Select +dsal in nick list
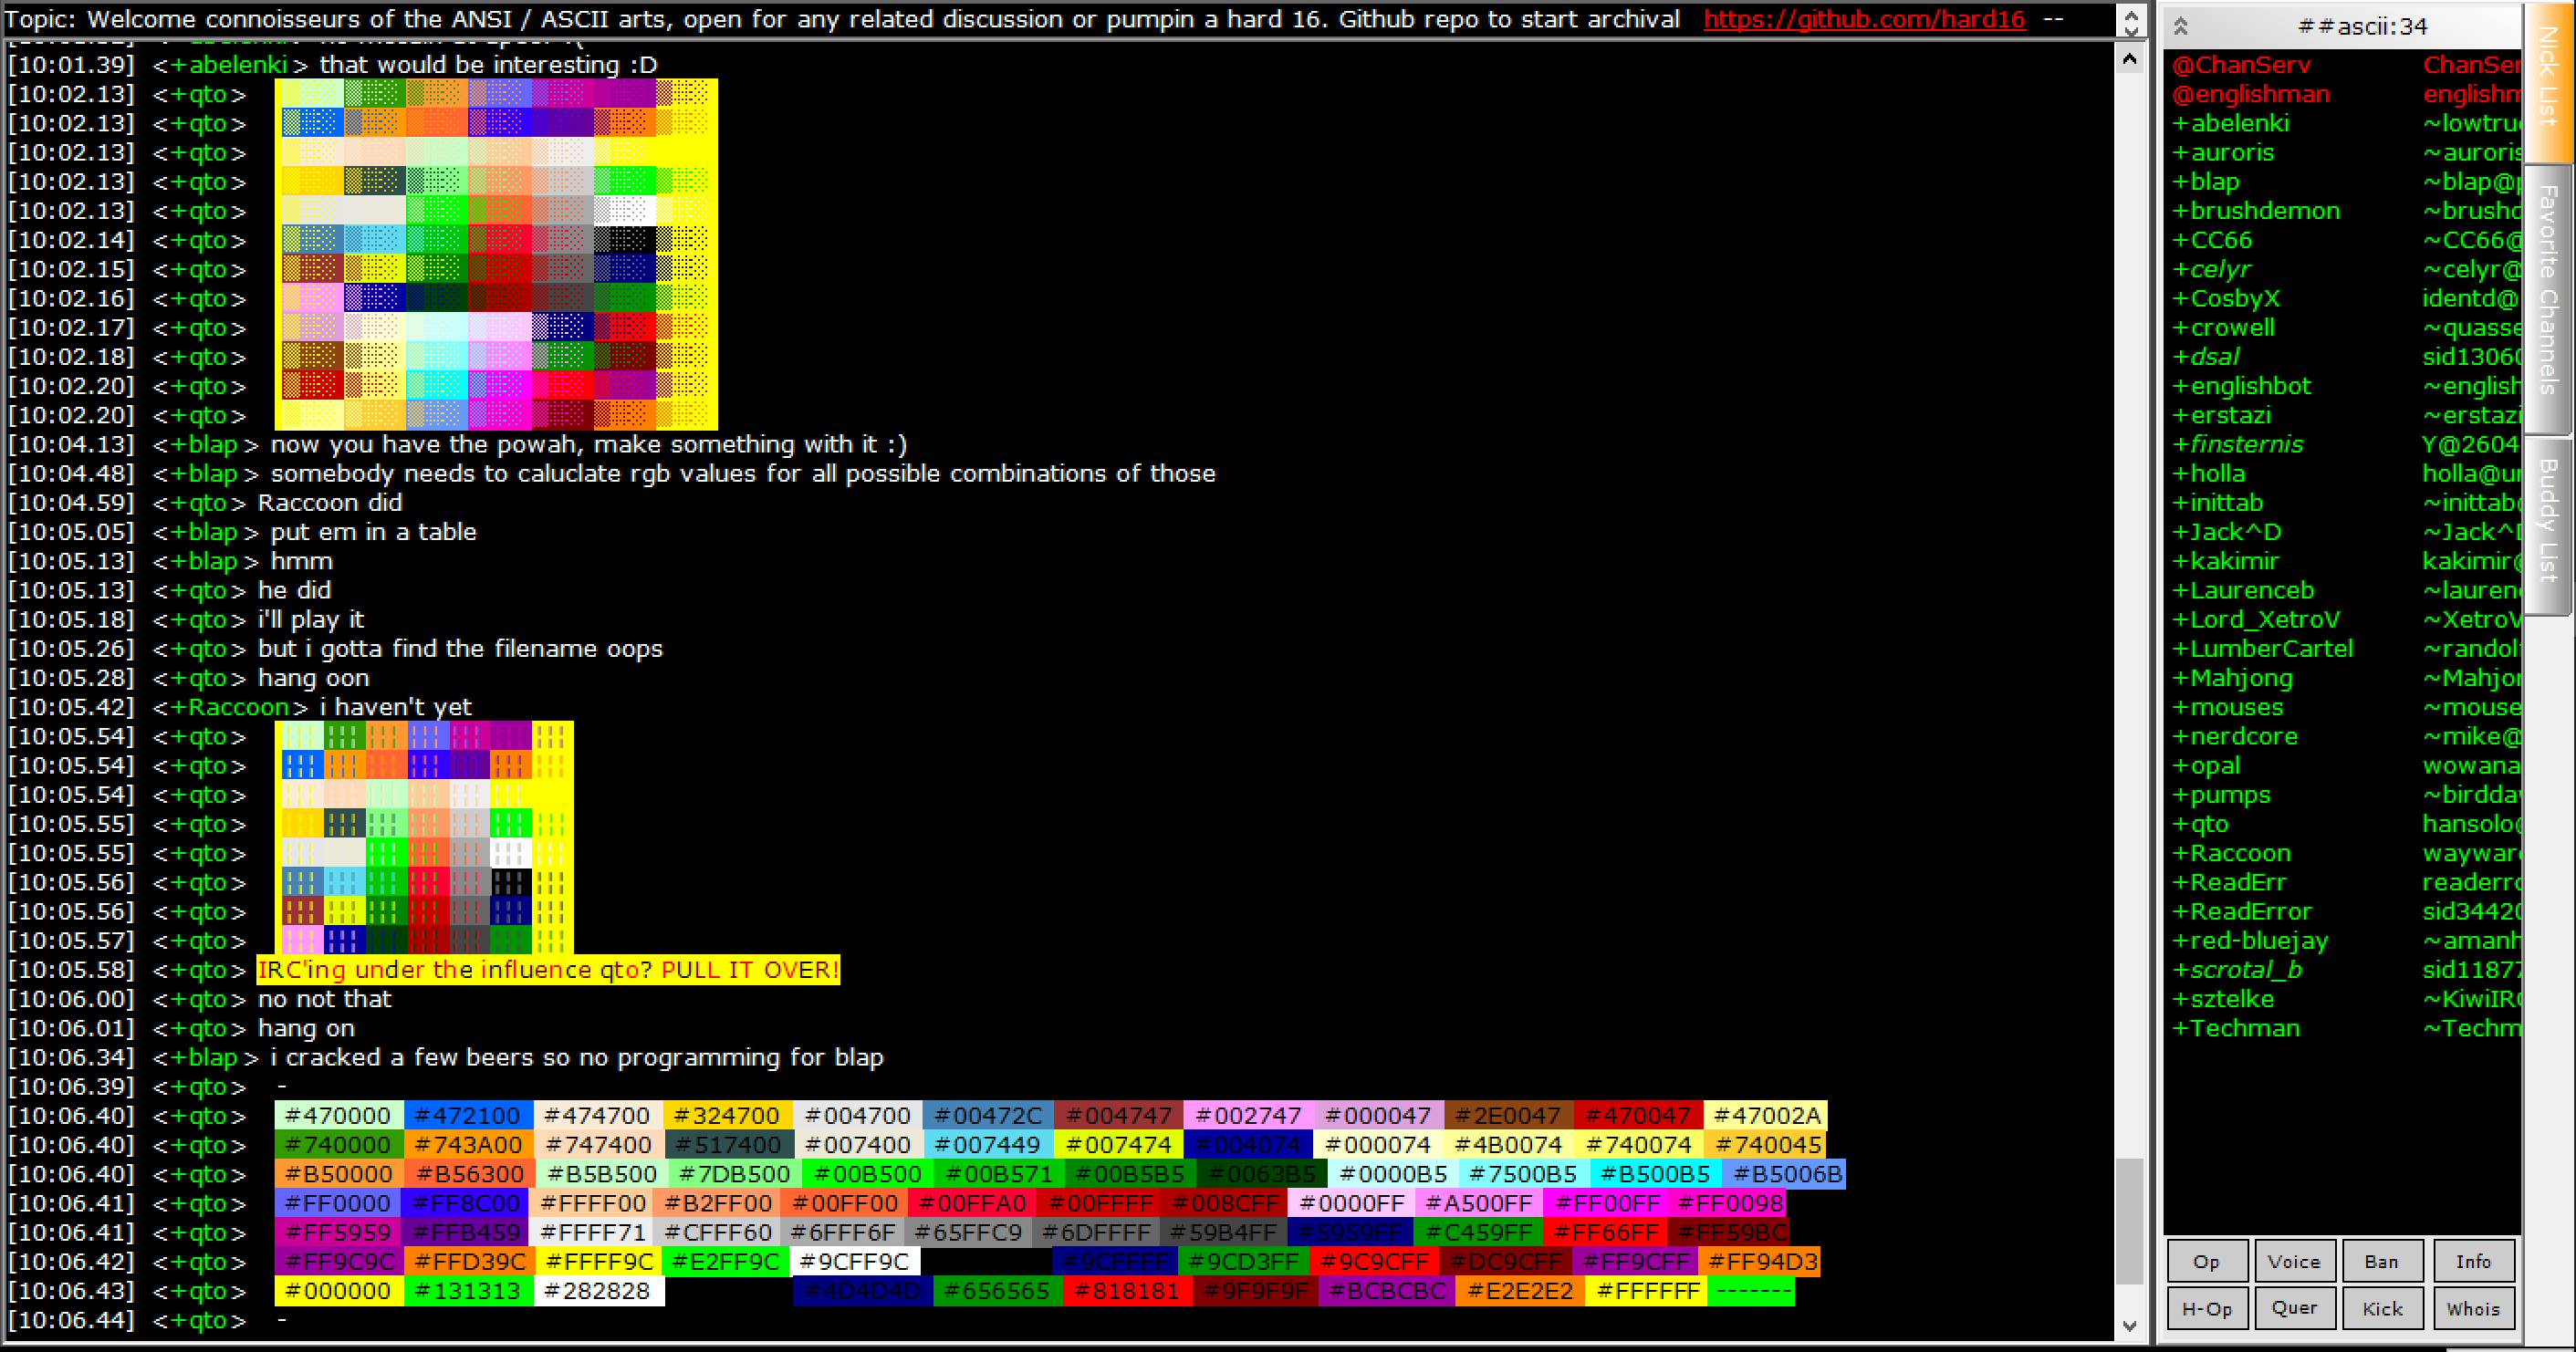This screenshot has height=1352, width=2576. pos(2205,357)
